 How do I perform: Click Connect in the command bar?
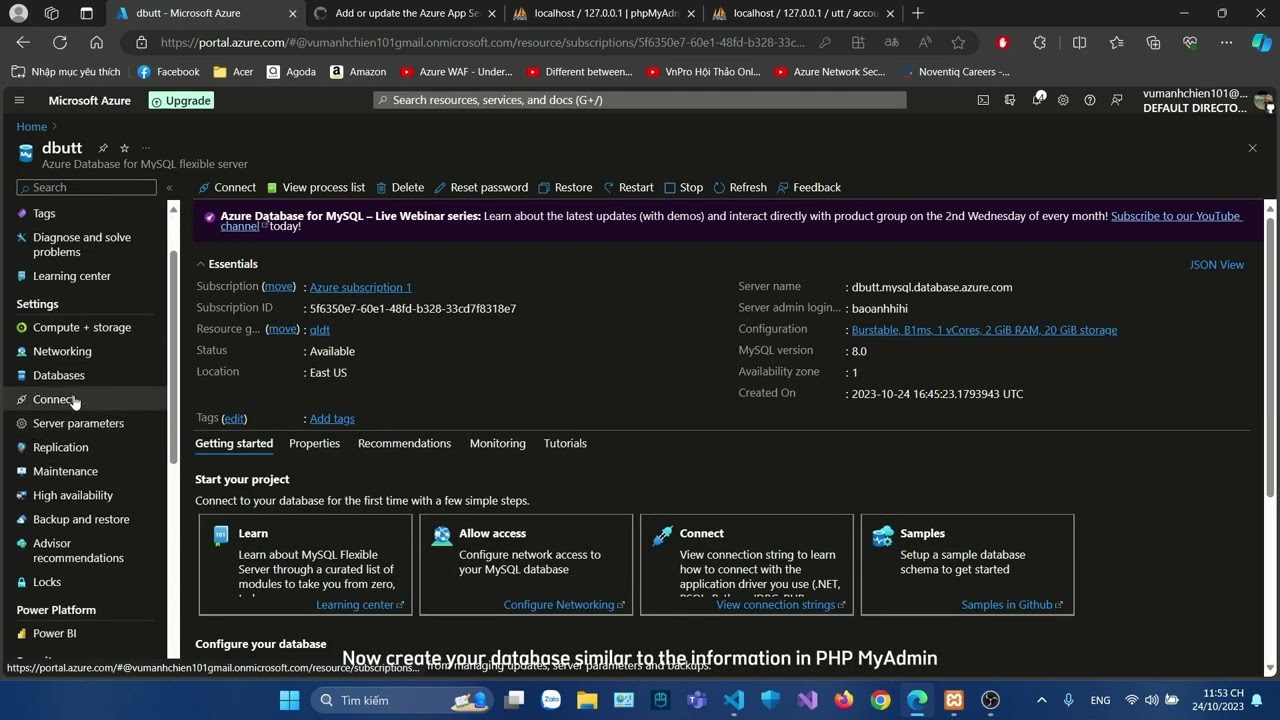click(227, 187)
